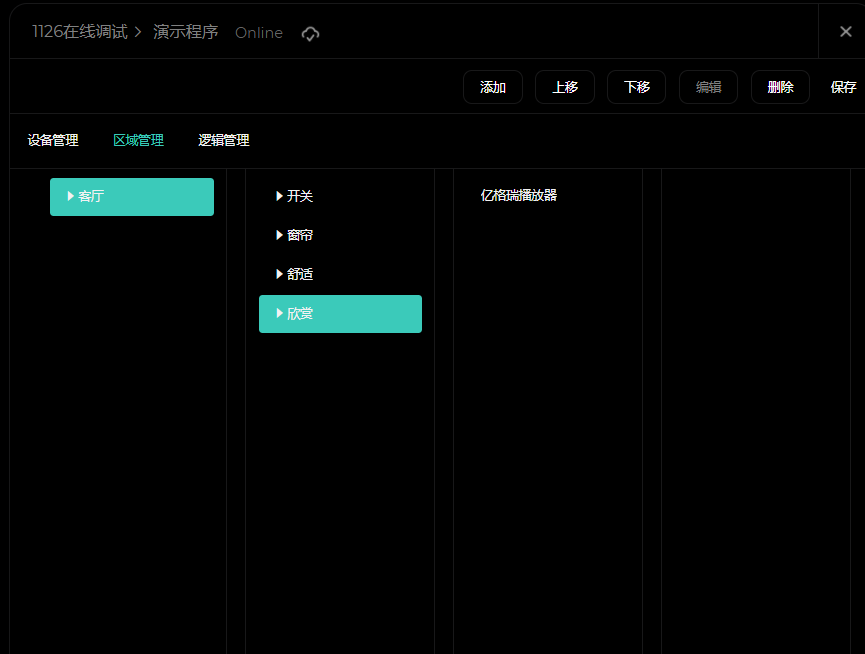Viewport: 865px width, 654px height.
Task: Click the cloud sync status icon
Action: pyautogui.click(x=310, y=33)
